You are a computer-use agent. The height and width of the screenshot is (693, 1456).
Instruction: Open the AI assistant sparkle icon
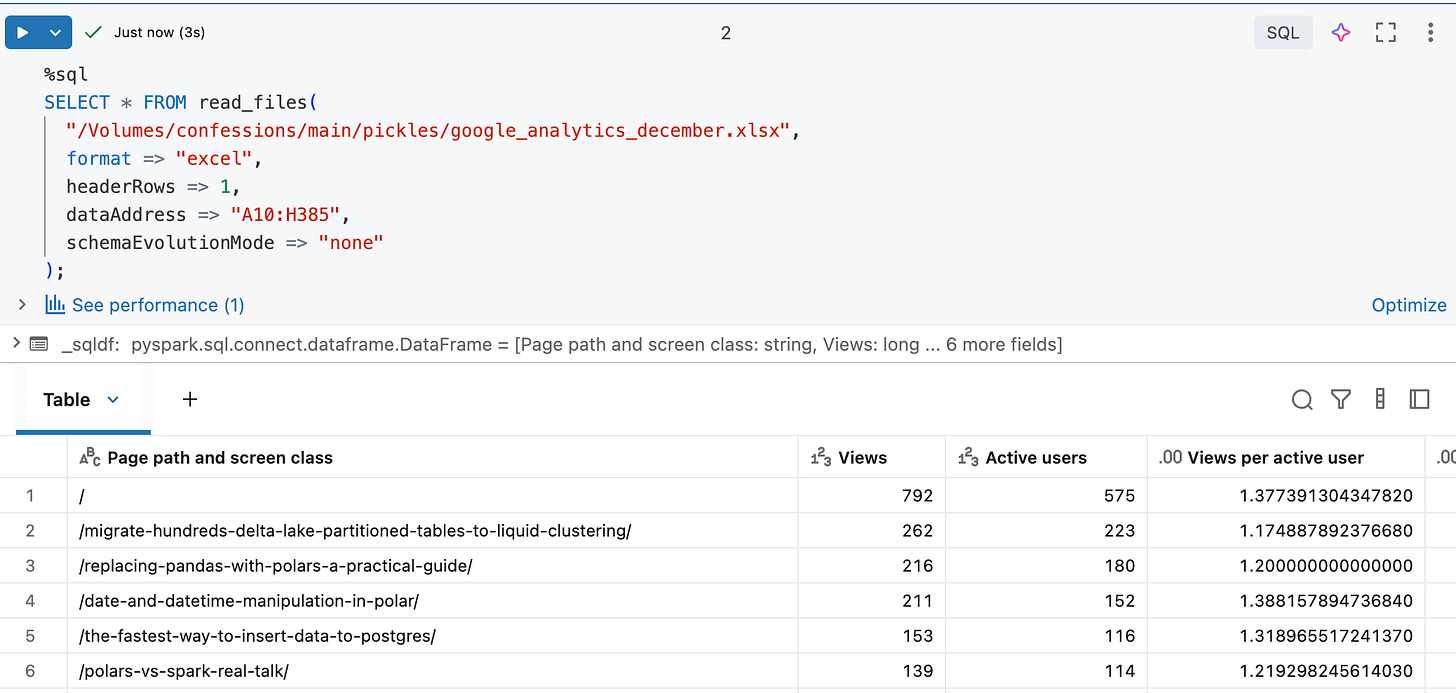1341,32
